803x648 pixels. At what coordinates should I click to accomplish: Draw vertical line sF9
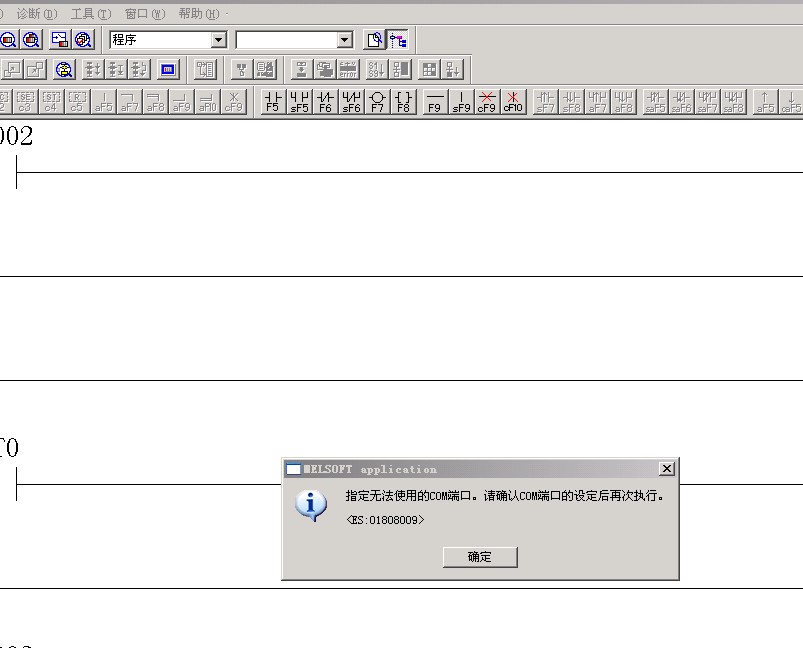click(x=461, y=101)
